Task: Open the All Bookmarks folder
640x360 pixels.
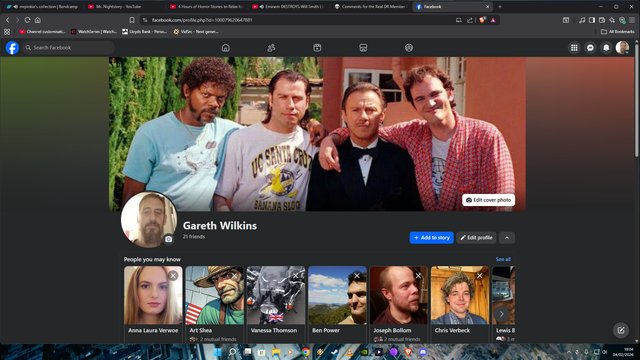Action: click(x=618, y=31)
